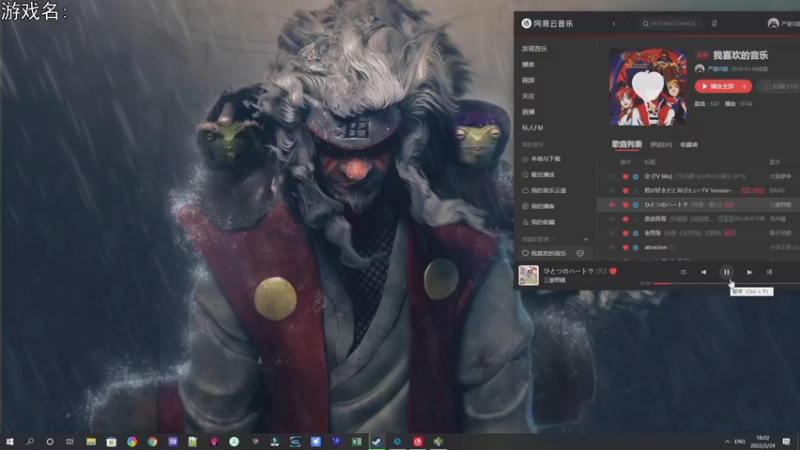
Task: Collapse the 创建的歌单 section
Action: [538, 239]
